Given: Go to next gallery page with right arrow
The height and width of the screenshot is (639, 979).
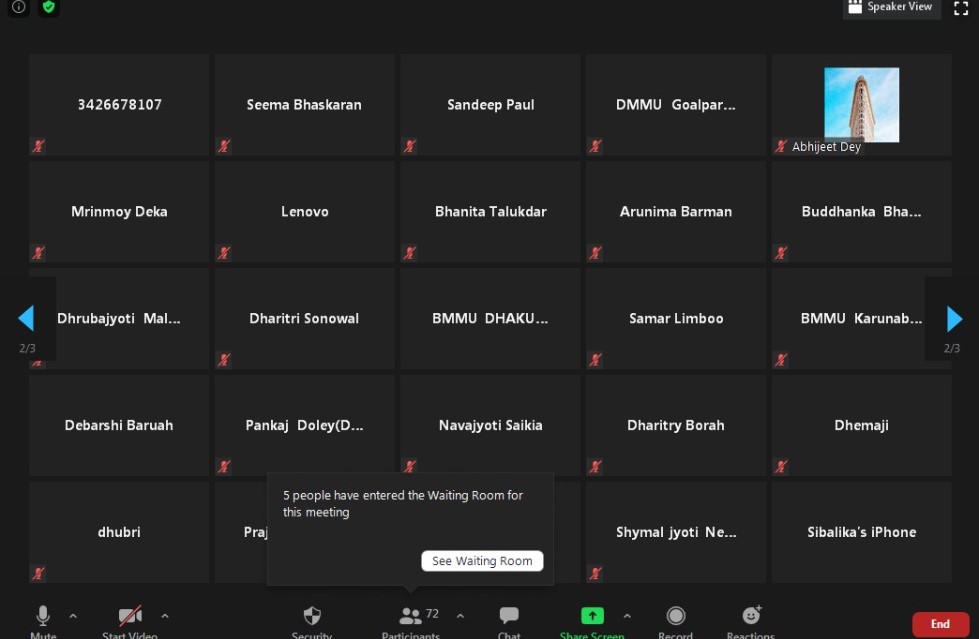Looking at the screenshot, I should (x=954, y=319).
